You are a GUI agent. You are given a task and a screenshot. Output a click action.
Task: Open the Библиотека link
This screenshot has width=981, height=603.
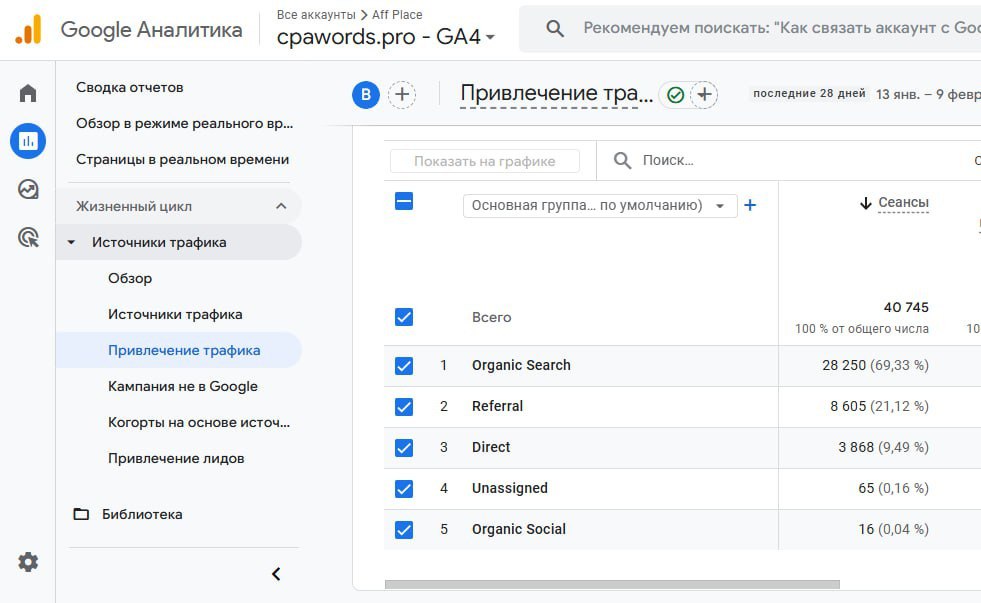[141, 514]
